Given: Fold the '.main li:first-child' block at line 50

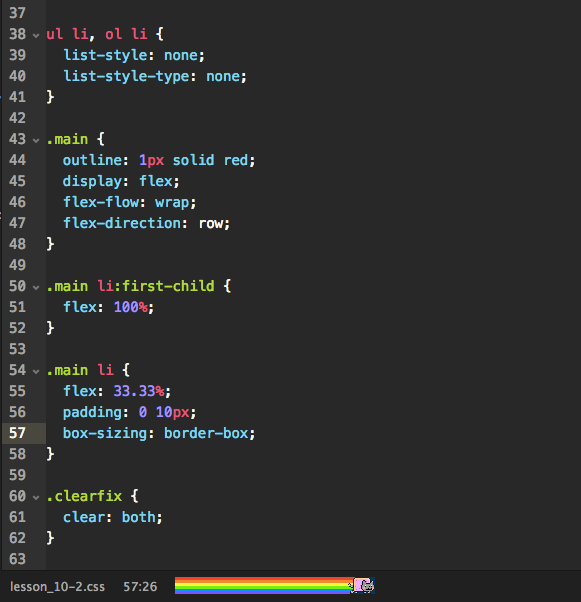Looking at the screenshot, I should 36,287.
